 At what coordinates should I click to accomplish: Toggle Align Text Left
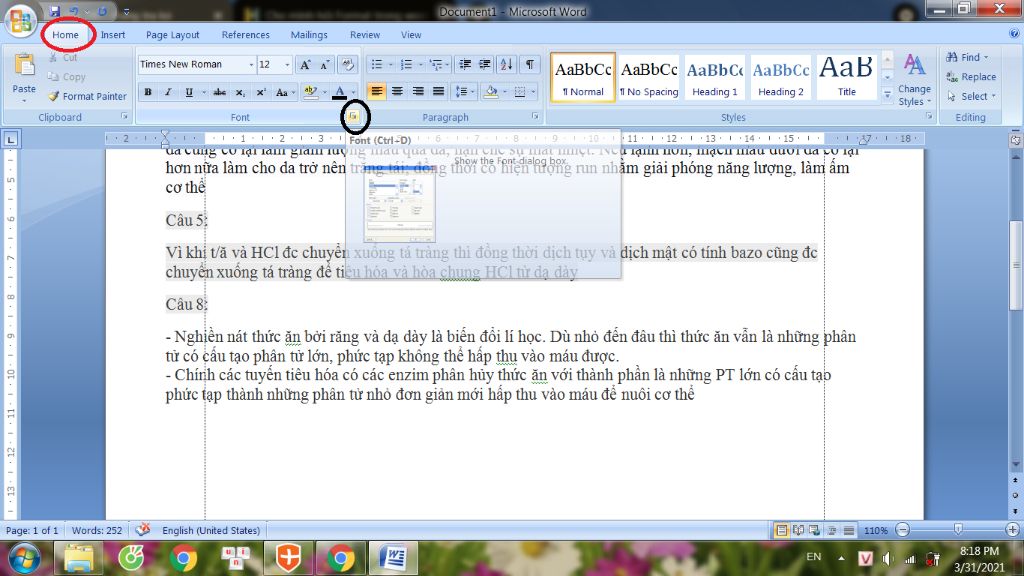coord(376,92)
